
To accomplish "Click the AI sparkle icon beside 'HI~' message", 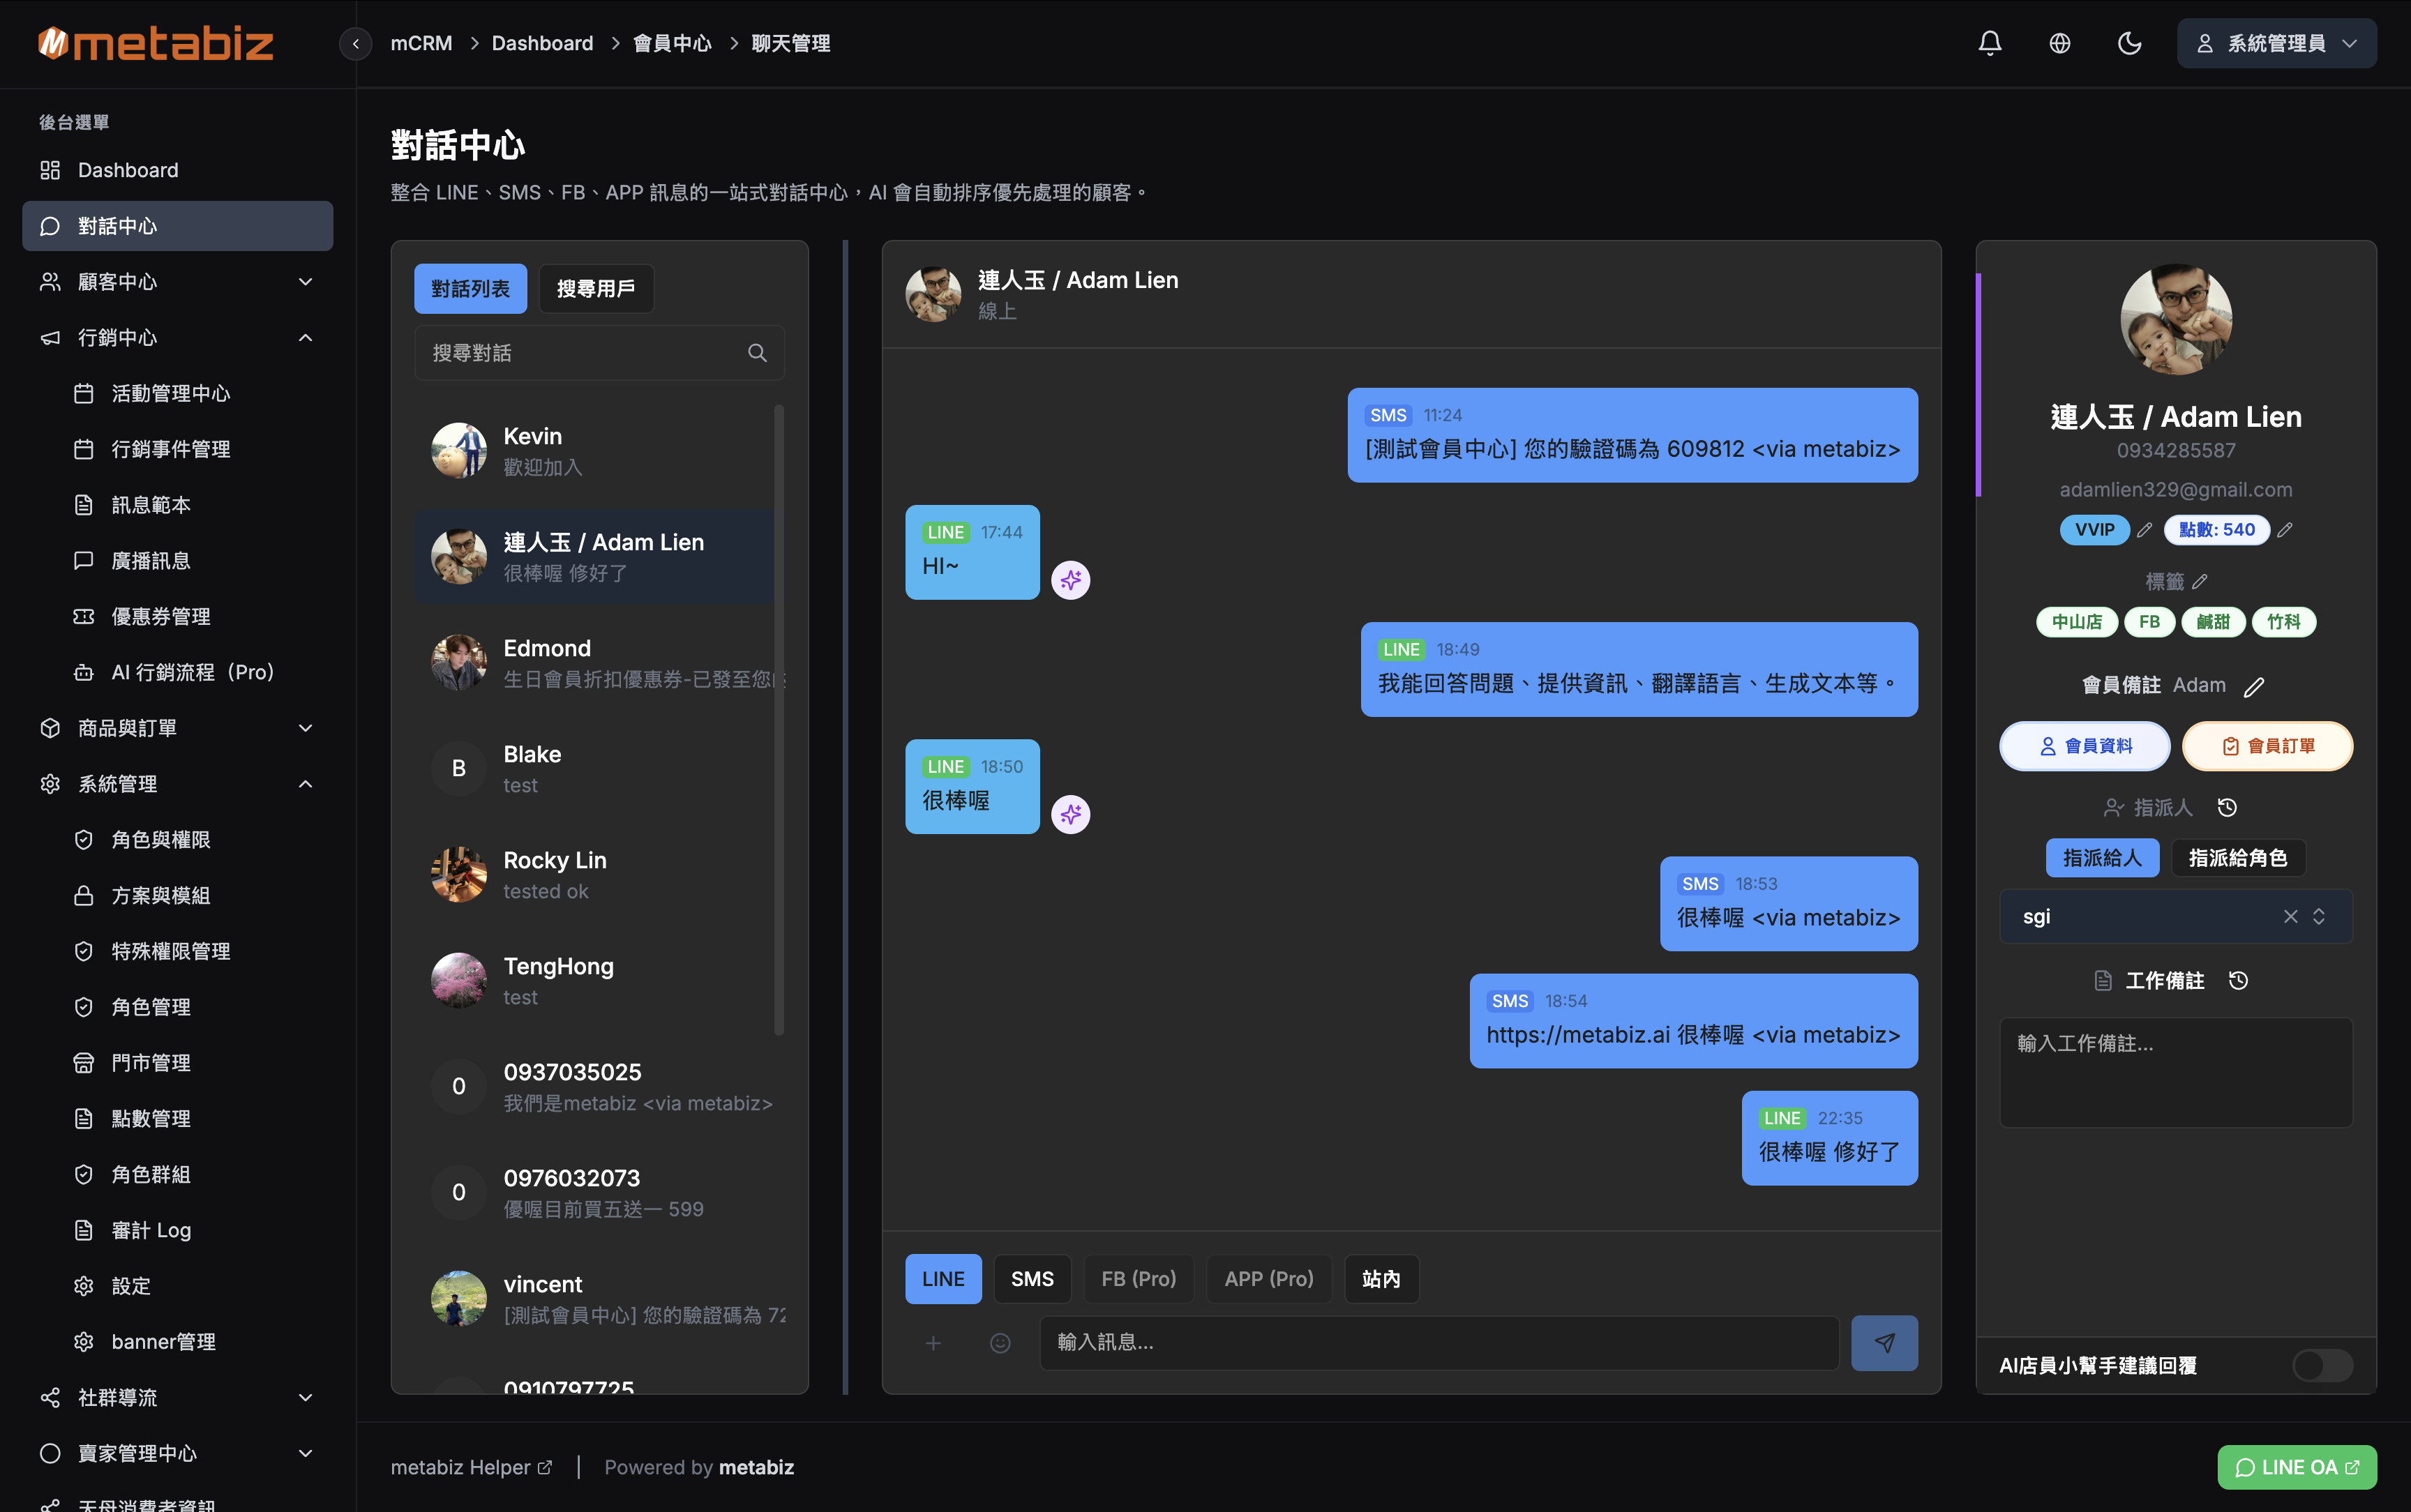I will tap(1071, 579).
